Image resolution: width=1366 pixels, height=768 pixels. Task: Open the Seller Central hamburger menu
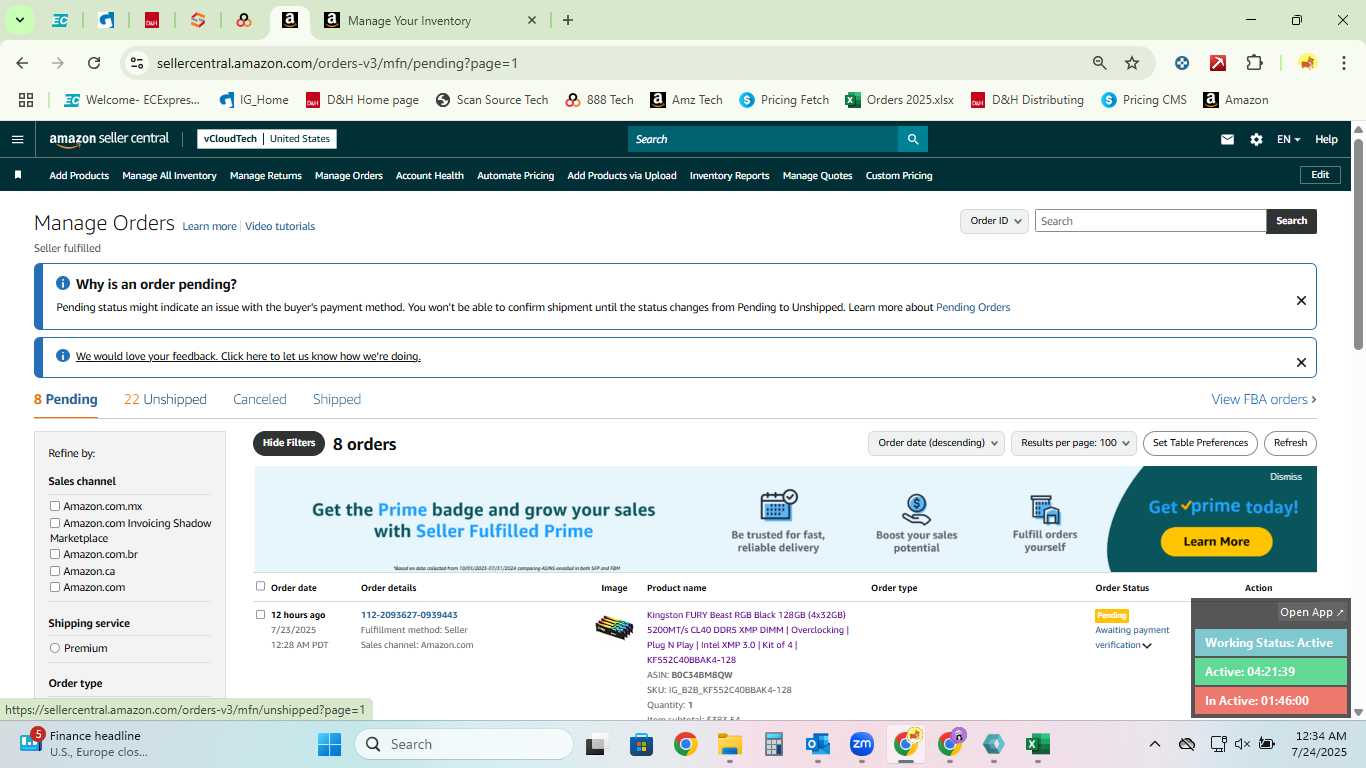point(17,139)
